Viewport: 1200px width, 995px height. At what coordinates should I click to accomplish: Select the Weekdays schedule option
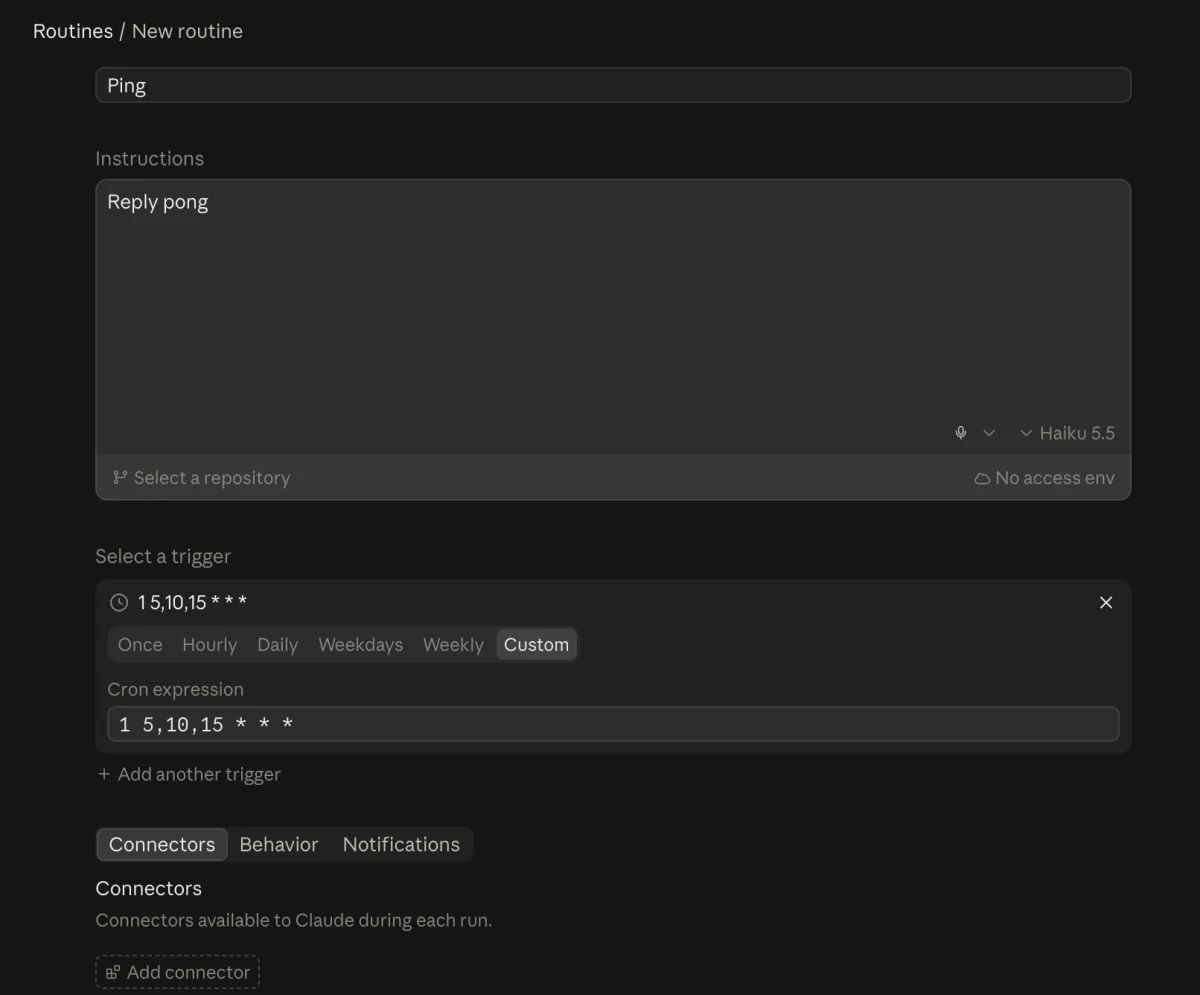(x=360, y=645)
